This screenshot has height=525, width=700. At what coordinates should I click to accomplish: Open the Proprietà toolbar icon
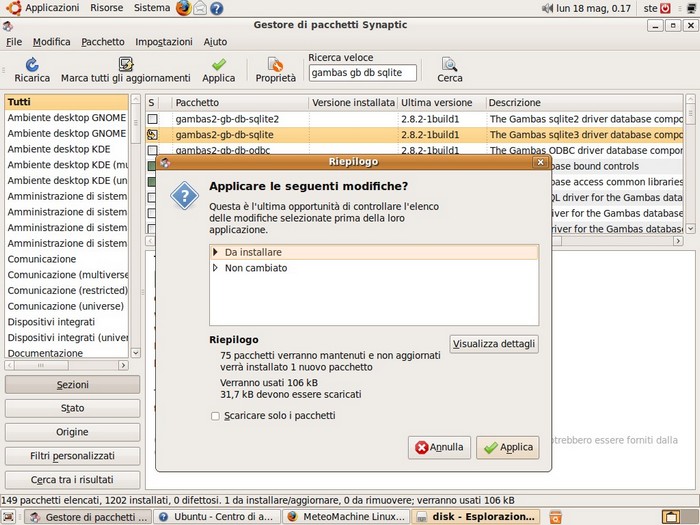click(275, 64)
